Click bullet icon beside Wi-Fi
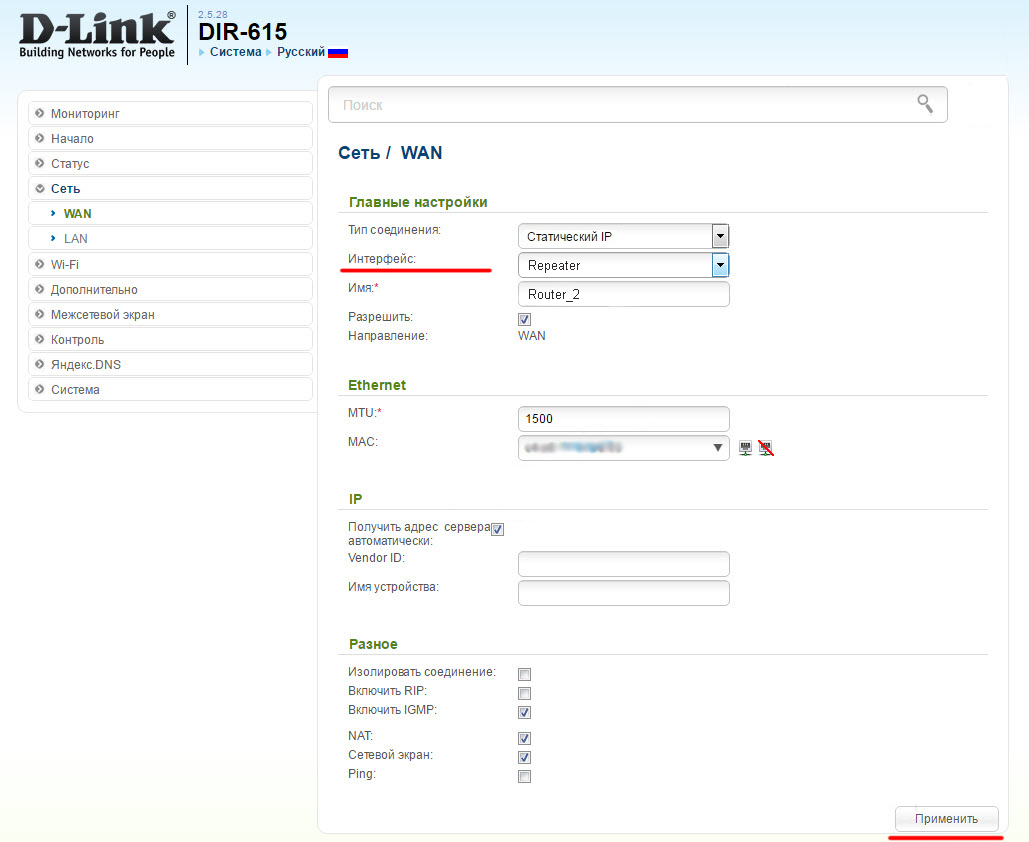 tap(39, 264)
